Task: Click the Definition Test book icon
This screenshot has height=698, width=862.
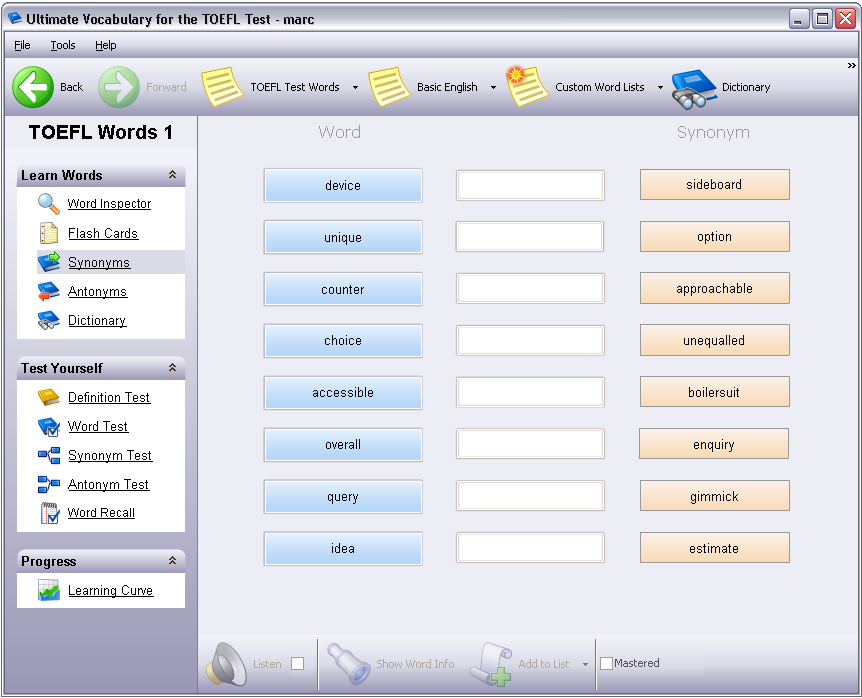Action: [x=48, y=397]
